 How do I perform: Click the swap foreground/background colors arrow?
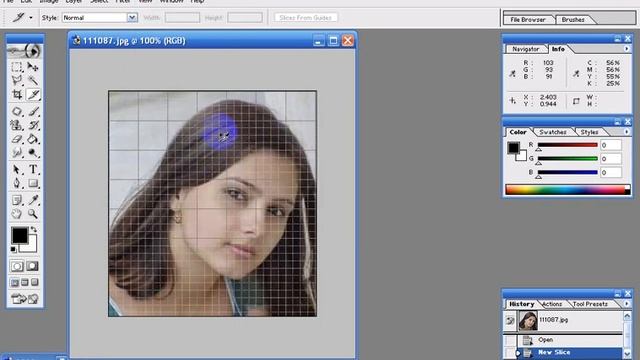[x=33, y=229]
